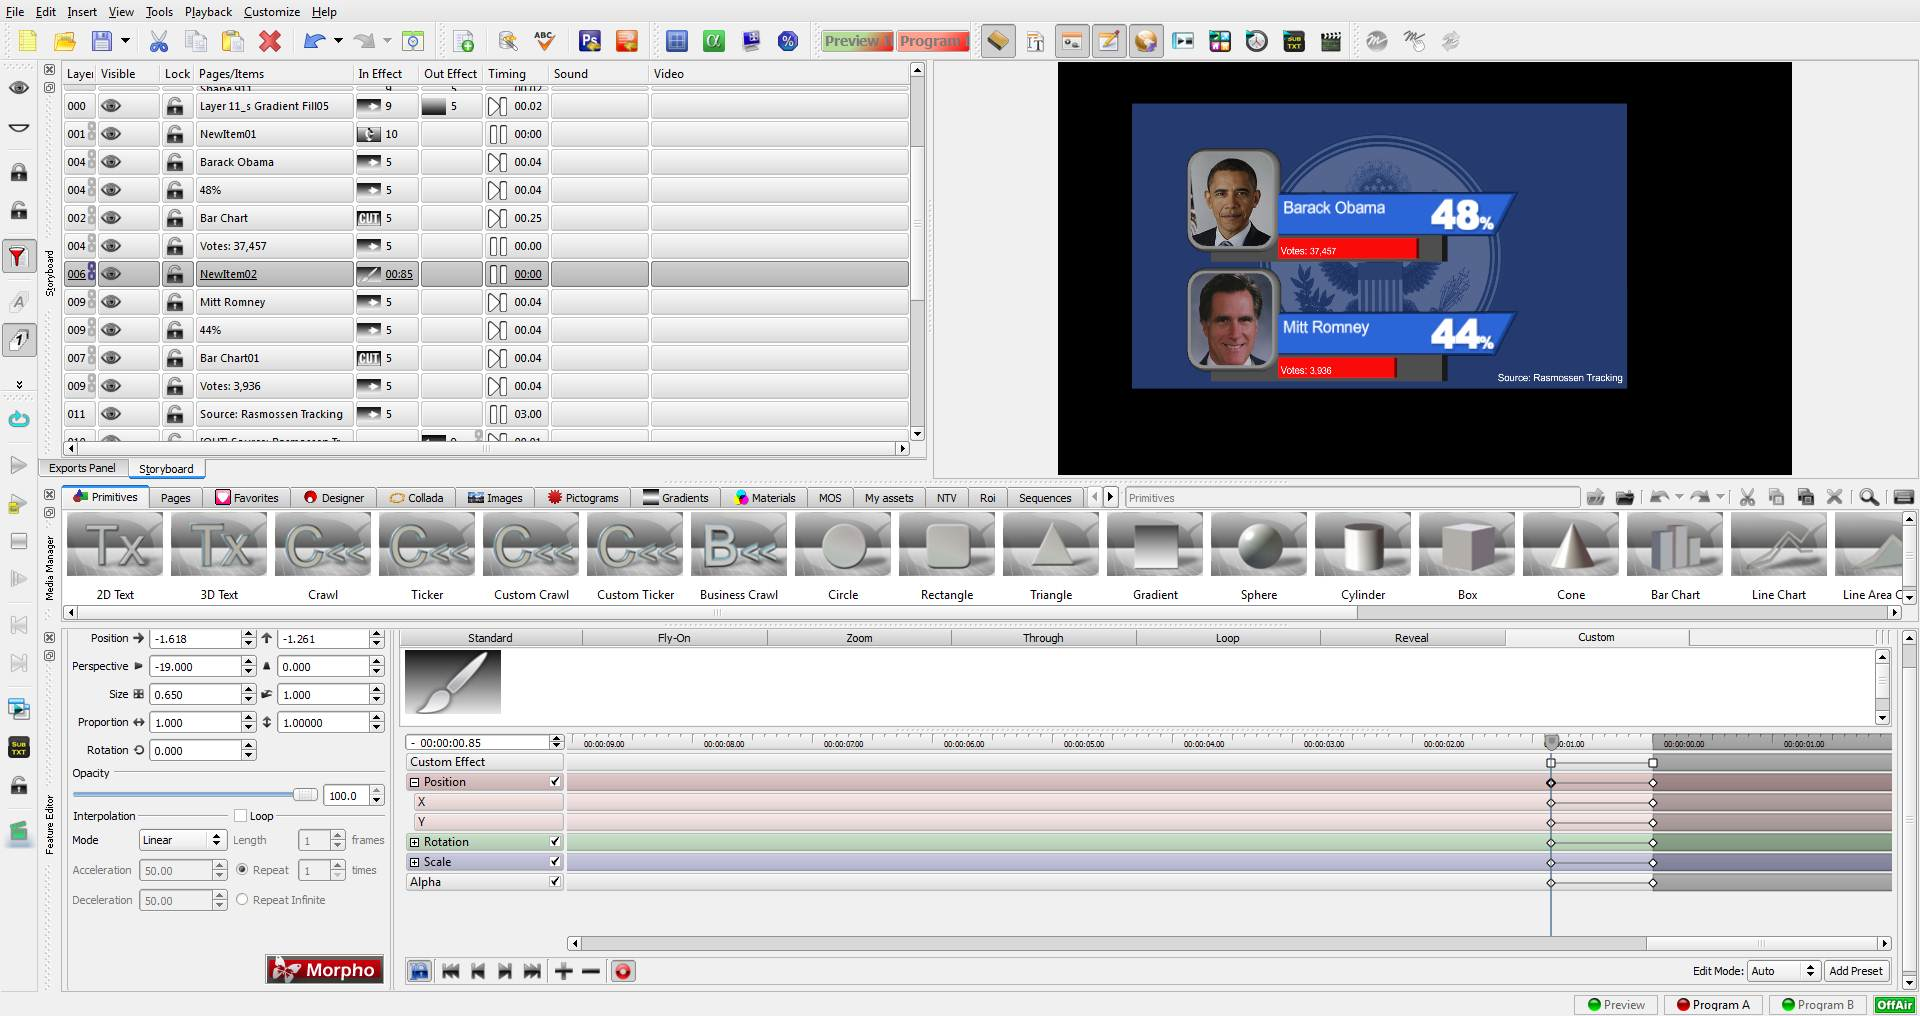
Task: Toggle visibility of the Bar Chart01 layer
Action: (111, 358)
